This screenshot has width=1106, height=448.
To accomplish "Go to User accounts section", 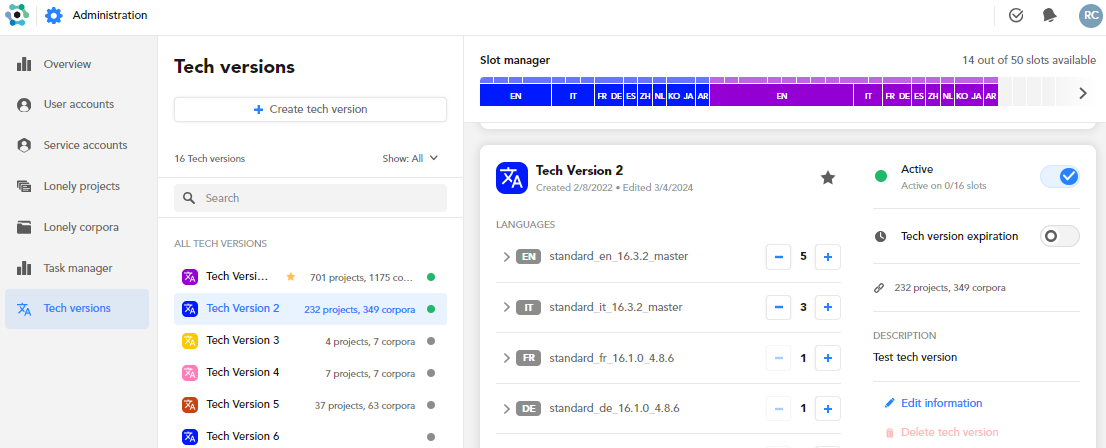I will (x=78, y=104).
